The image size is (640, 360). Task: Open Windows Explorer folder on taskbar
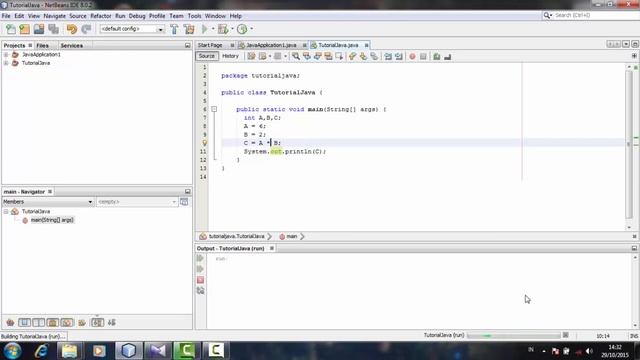(x=69, y=351)
